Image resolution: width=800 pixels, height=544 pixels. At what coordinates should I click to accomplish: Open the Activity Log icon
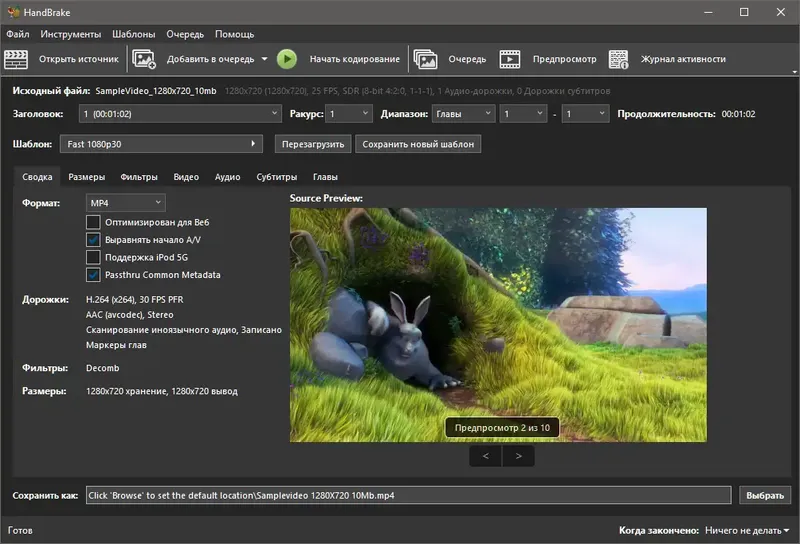[619, 59]
